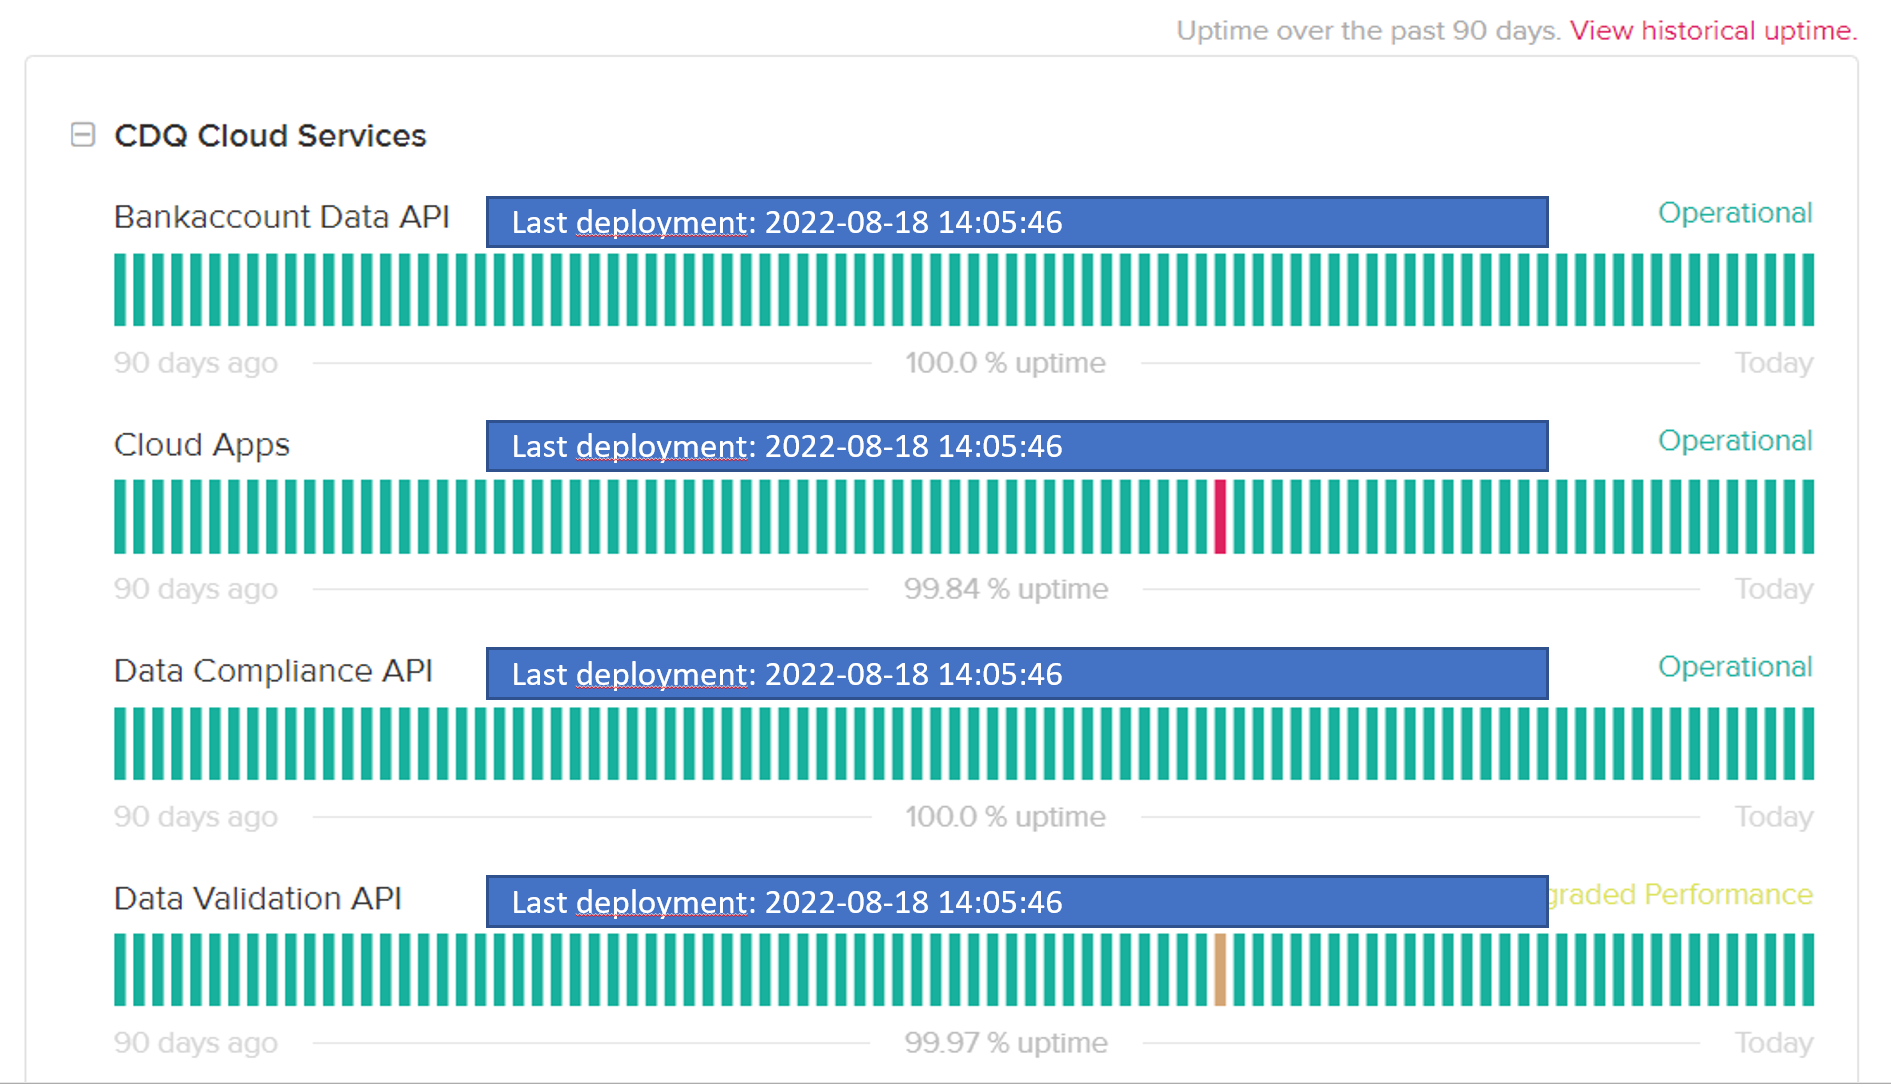
Task: Click the red outage bar in Cloud Apps
Action: click(x=1220, y=517)
